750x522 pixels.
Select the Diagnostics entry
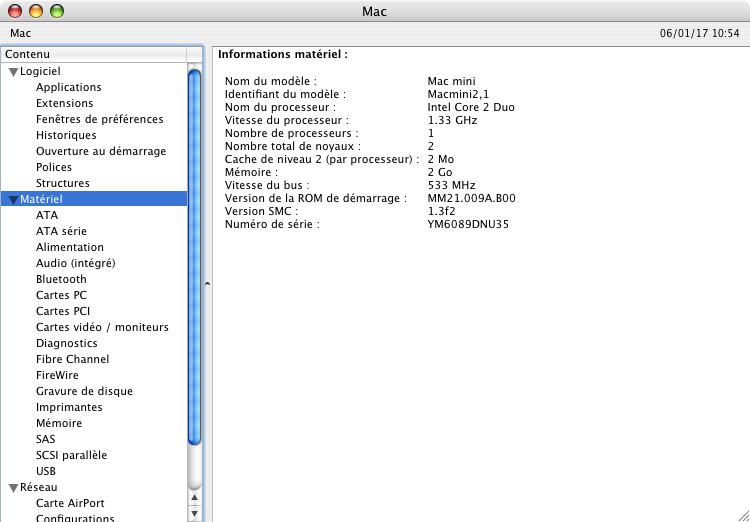[66, 343]
